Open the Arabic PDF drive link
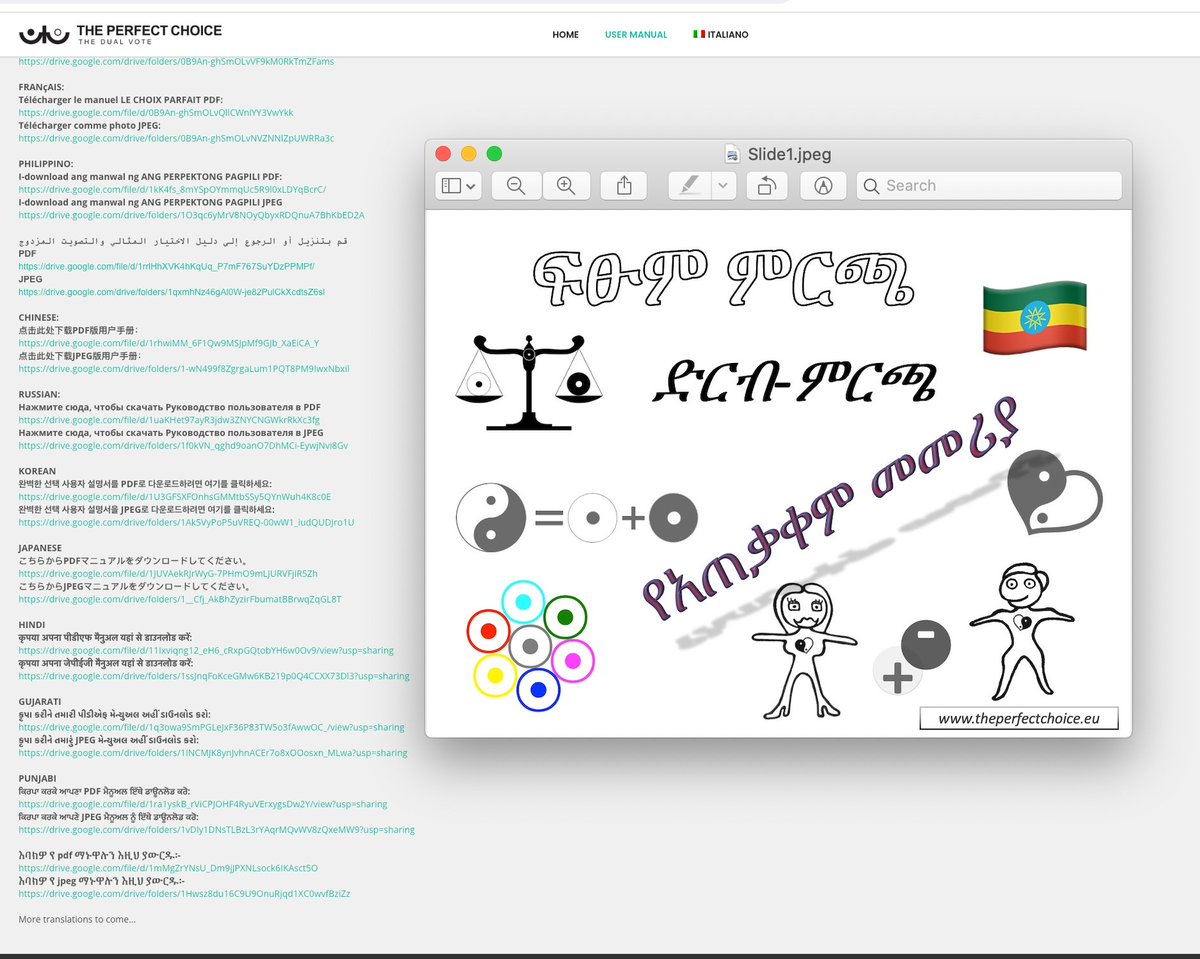Viewport: 1200px width, 959px height. (166, 266)
